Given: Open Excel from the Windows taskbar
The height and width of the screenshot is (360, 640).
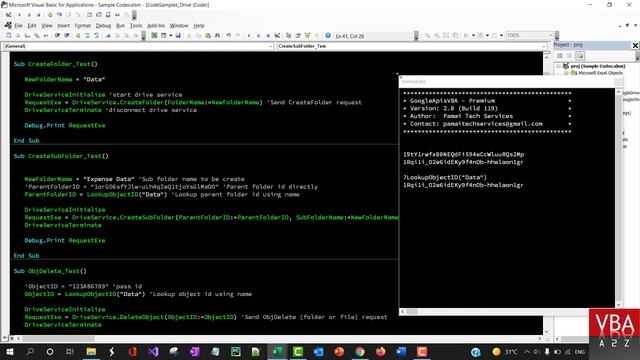Looking at the screenshot, I should pyautogui.click(x=278, y=351).
